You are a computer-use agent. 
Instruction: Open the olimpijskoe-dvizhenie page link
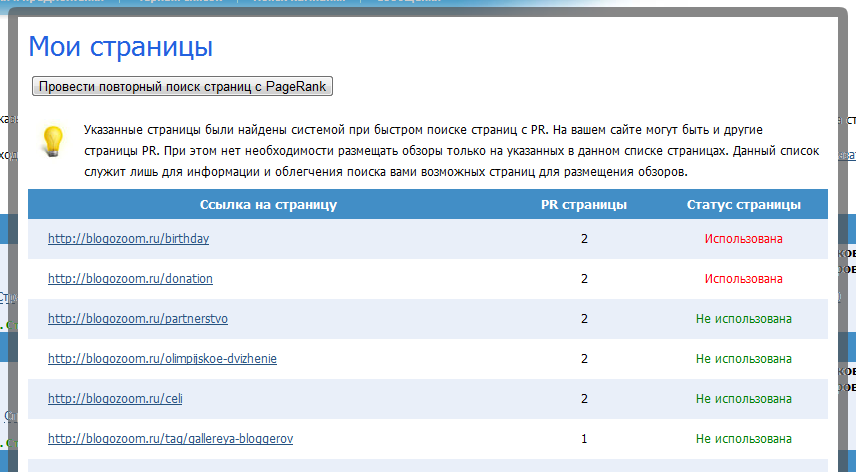[162, 359]
